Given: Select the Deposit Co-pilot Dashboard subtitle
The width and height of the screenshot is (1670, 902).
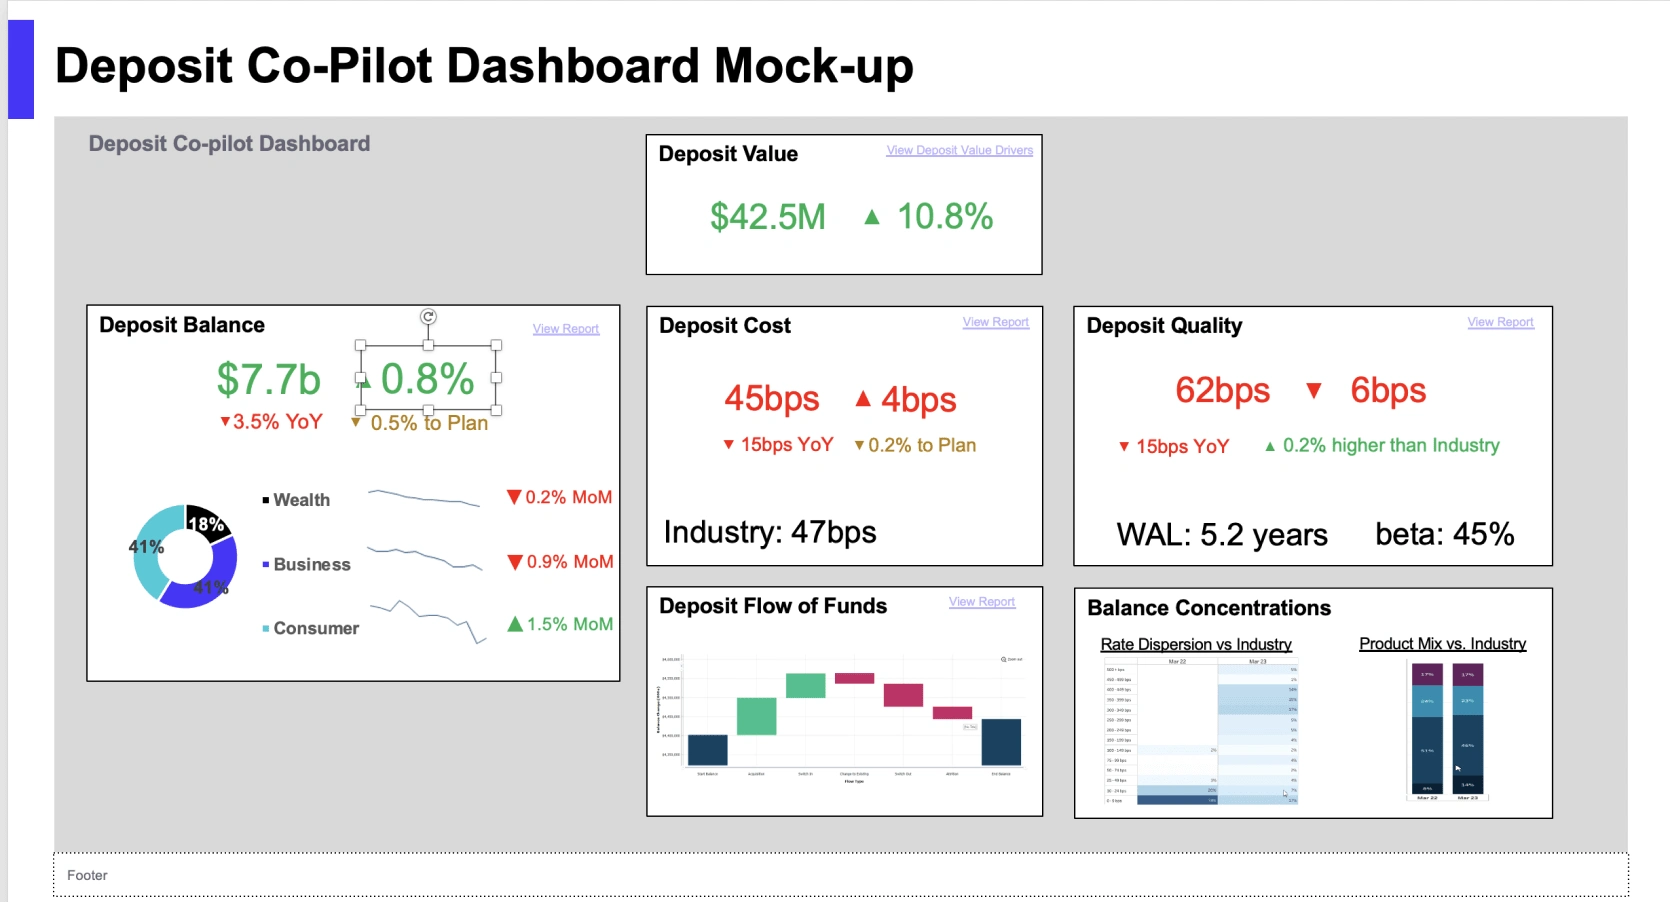Looking at the screenshot, I should [x=229, y=144].
